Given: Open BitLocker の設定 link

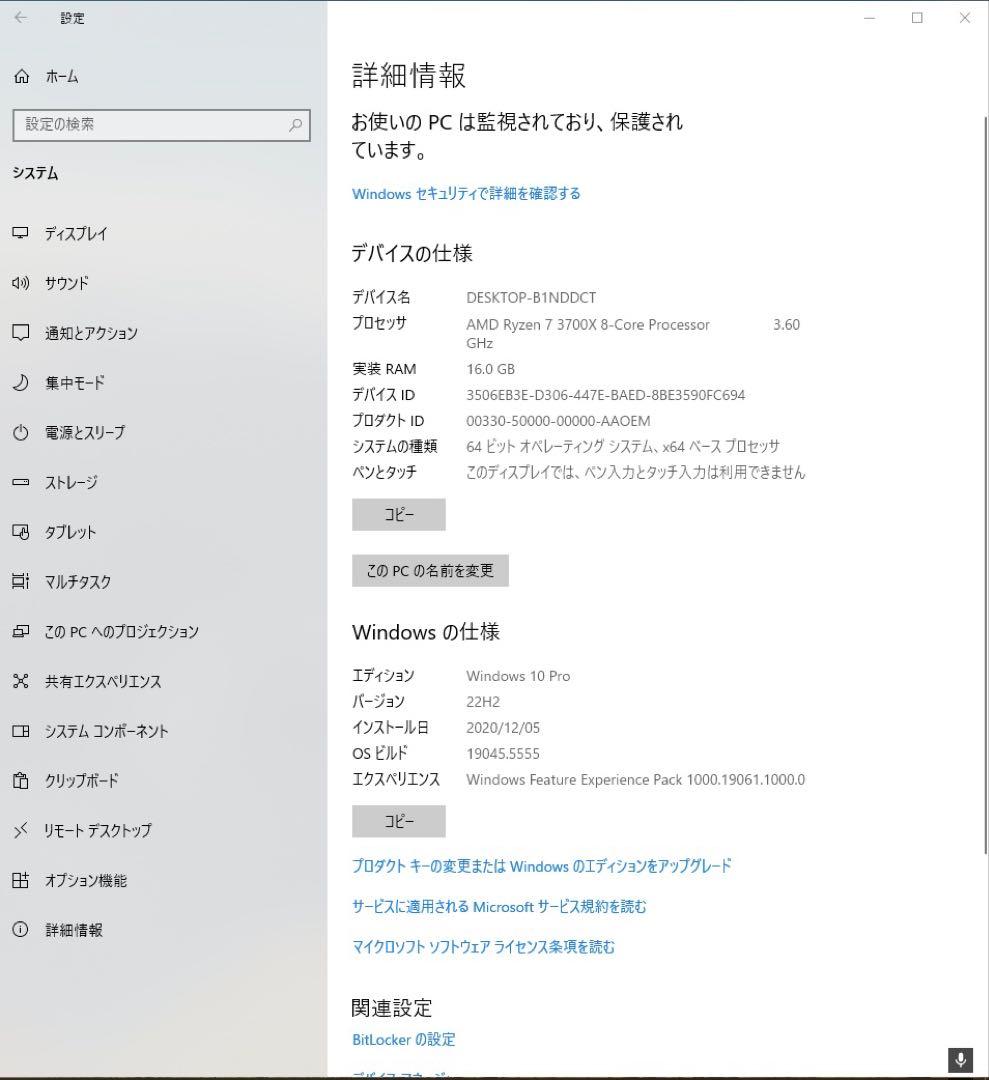Looking at the screenshot, I should pyautogui.click(x=404, y=1039).
